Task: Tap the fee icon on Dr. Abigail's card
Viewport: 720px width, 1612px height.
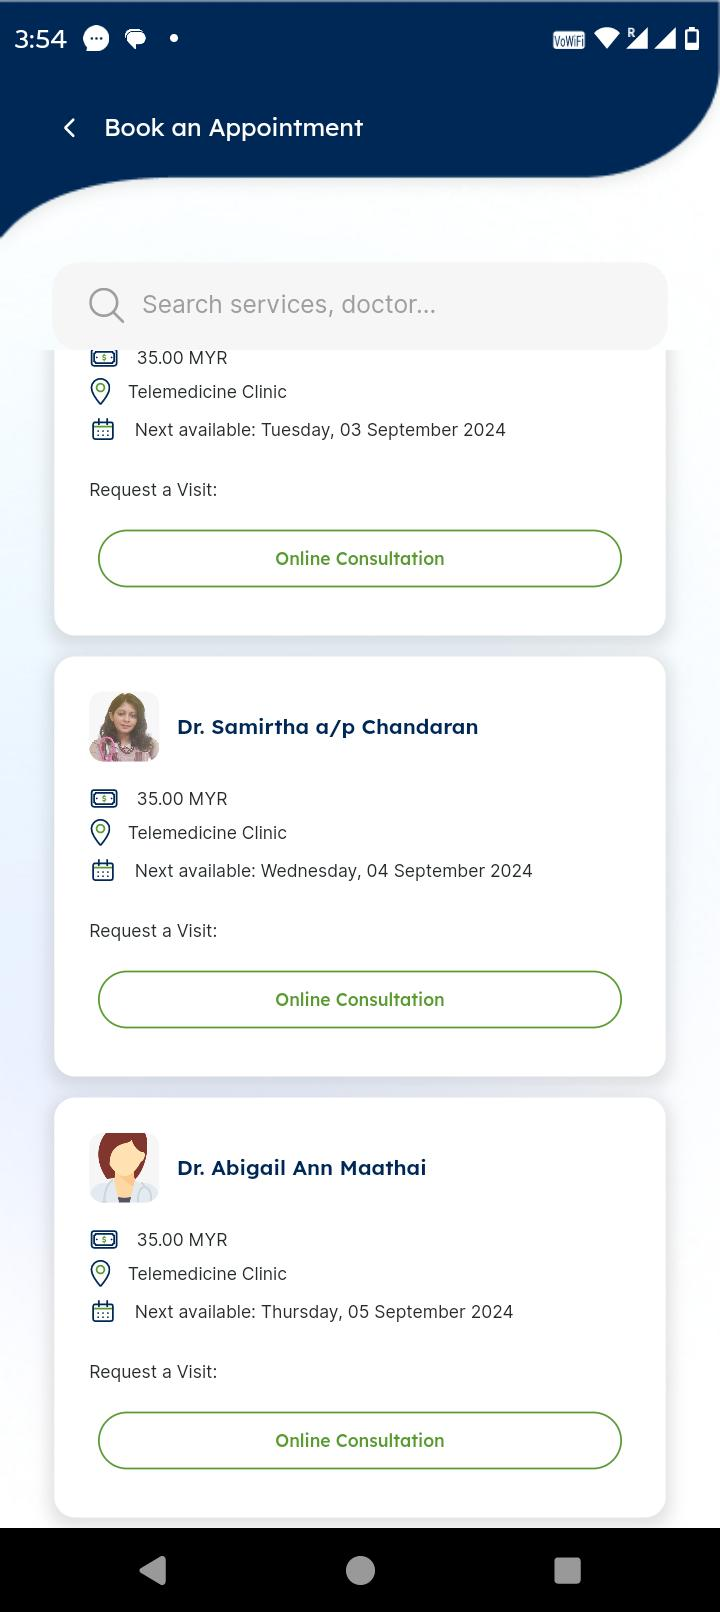Action: (104, 1239)
